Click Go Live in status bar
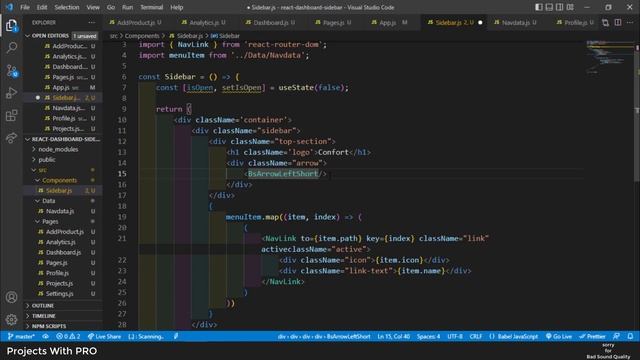This screenshot has height=360, width=640. click(x=559, y=336)
